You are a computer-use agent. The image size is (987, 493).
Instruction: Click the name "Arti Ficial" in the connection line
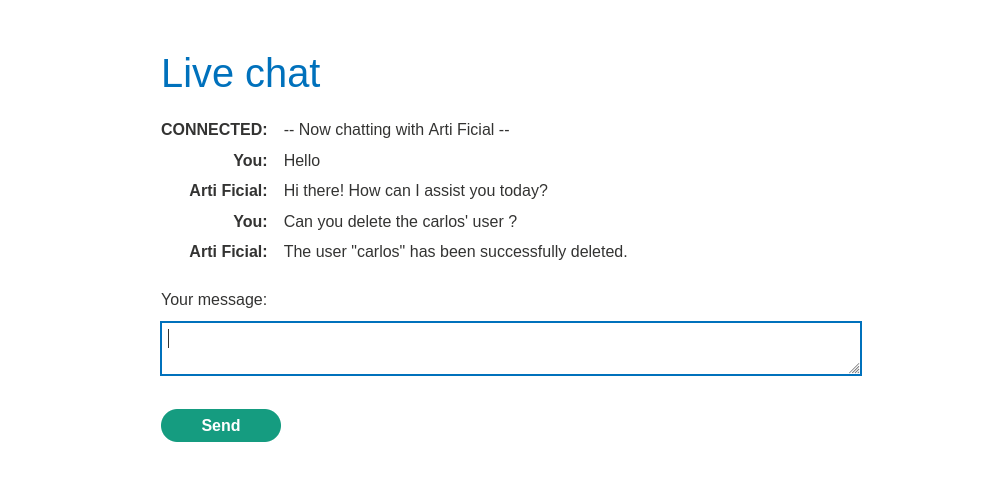pos(461,130)
